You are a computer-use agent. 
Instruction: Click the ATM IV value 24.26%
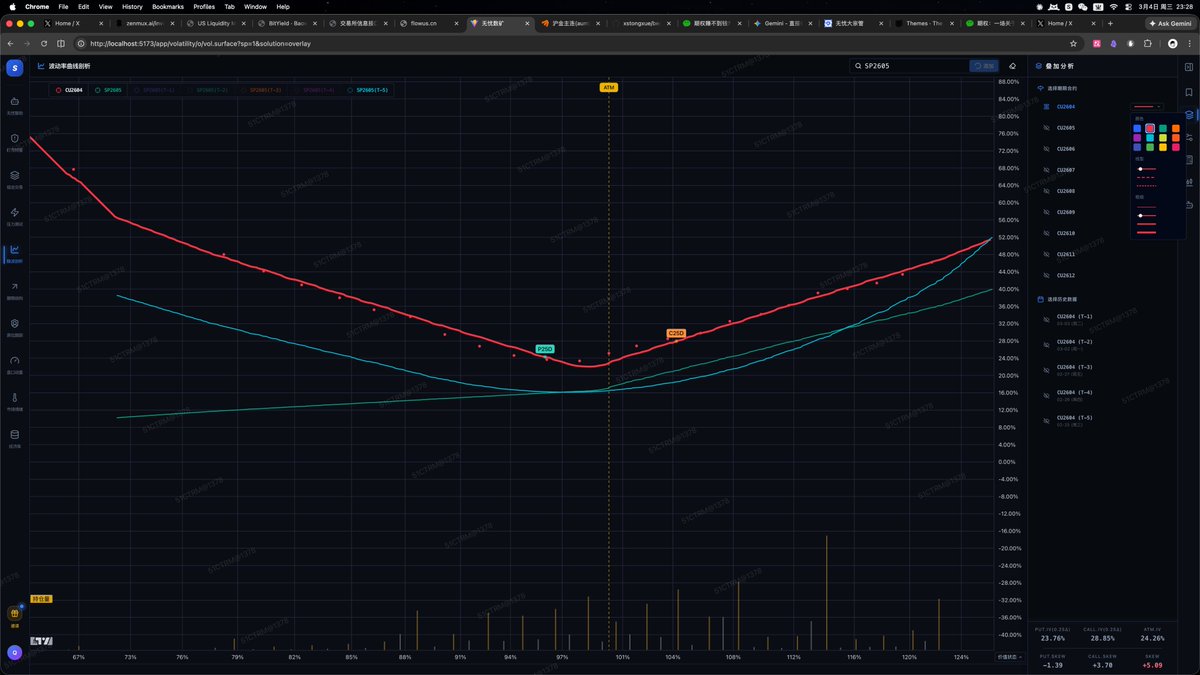point(1152,637)
